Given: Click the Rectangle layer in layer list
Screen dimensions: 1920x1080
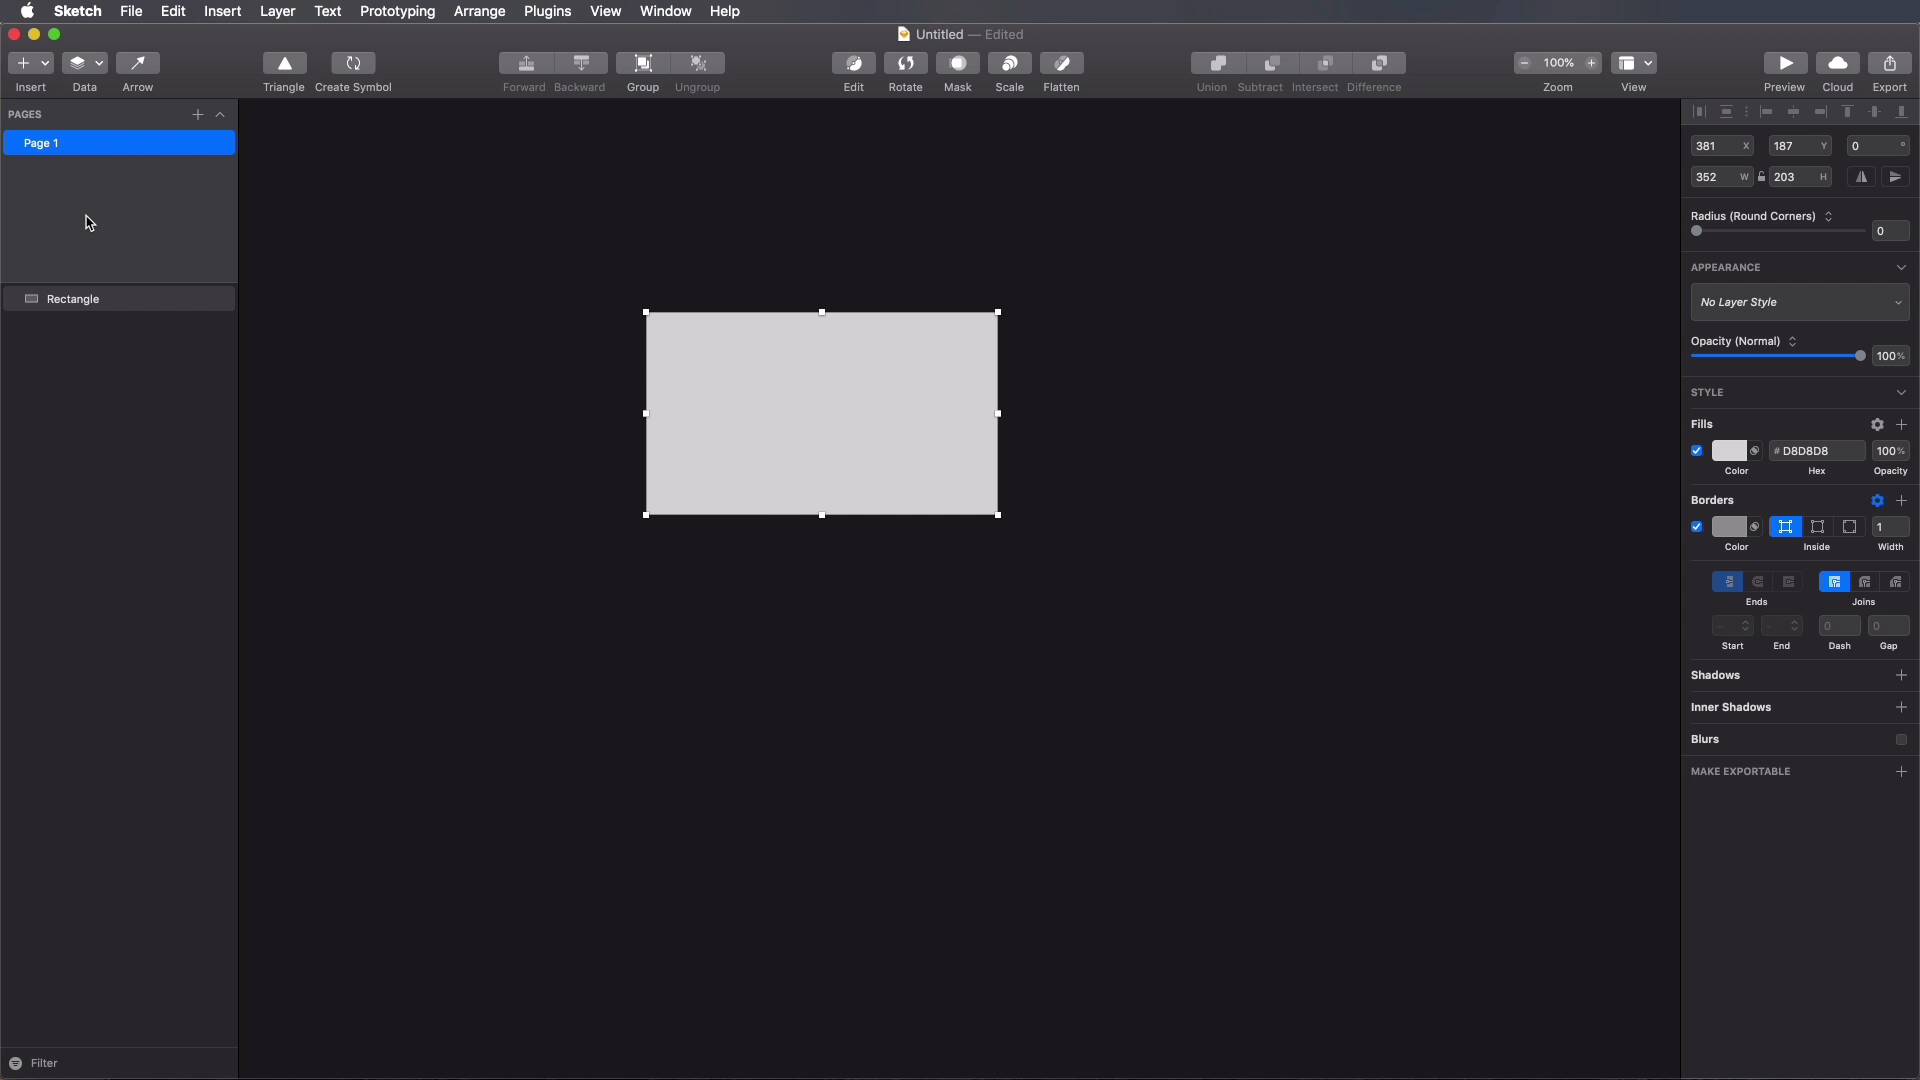Looking at the screenshot, I should pyautogui.click(x=119, y=299).
